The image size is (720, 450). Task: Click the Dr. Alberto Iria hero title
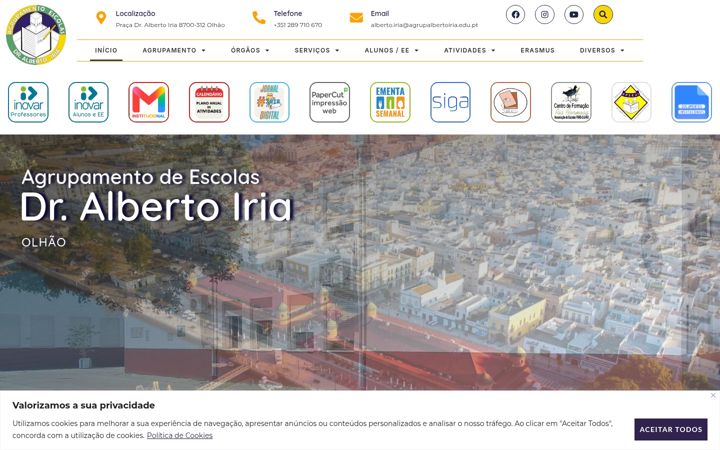tap(157, 207)
